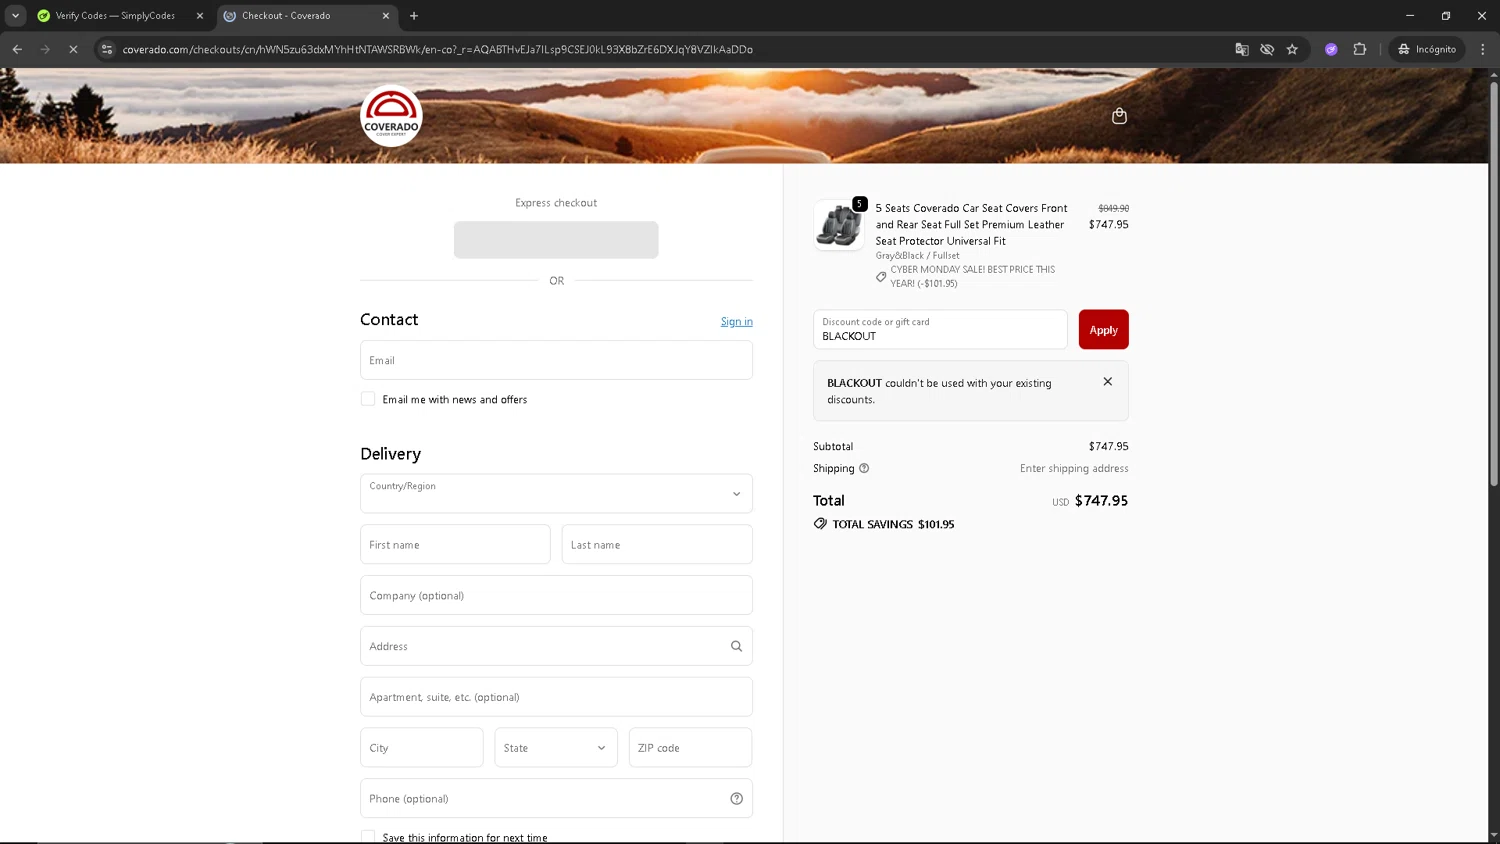
Task: Apply the discount code
Action: 1103,330
